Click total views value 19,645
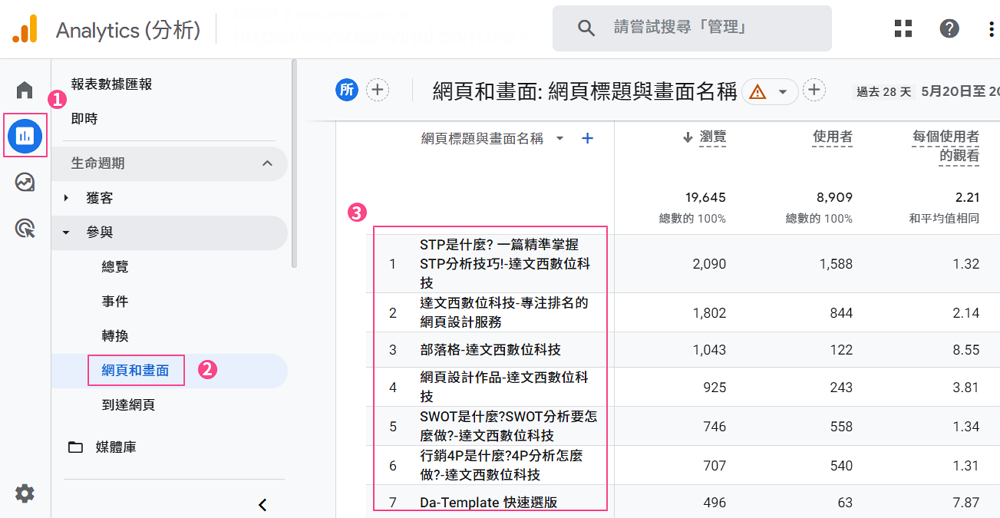 tap(705, 197)
